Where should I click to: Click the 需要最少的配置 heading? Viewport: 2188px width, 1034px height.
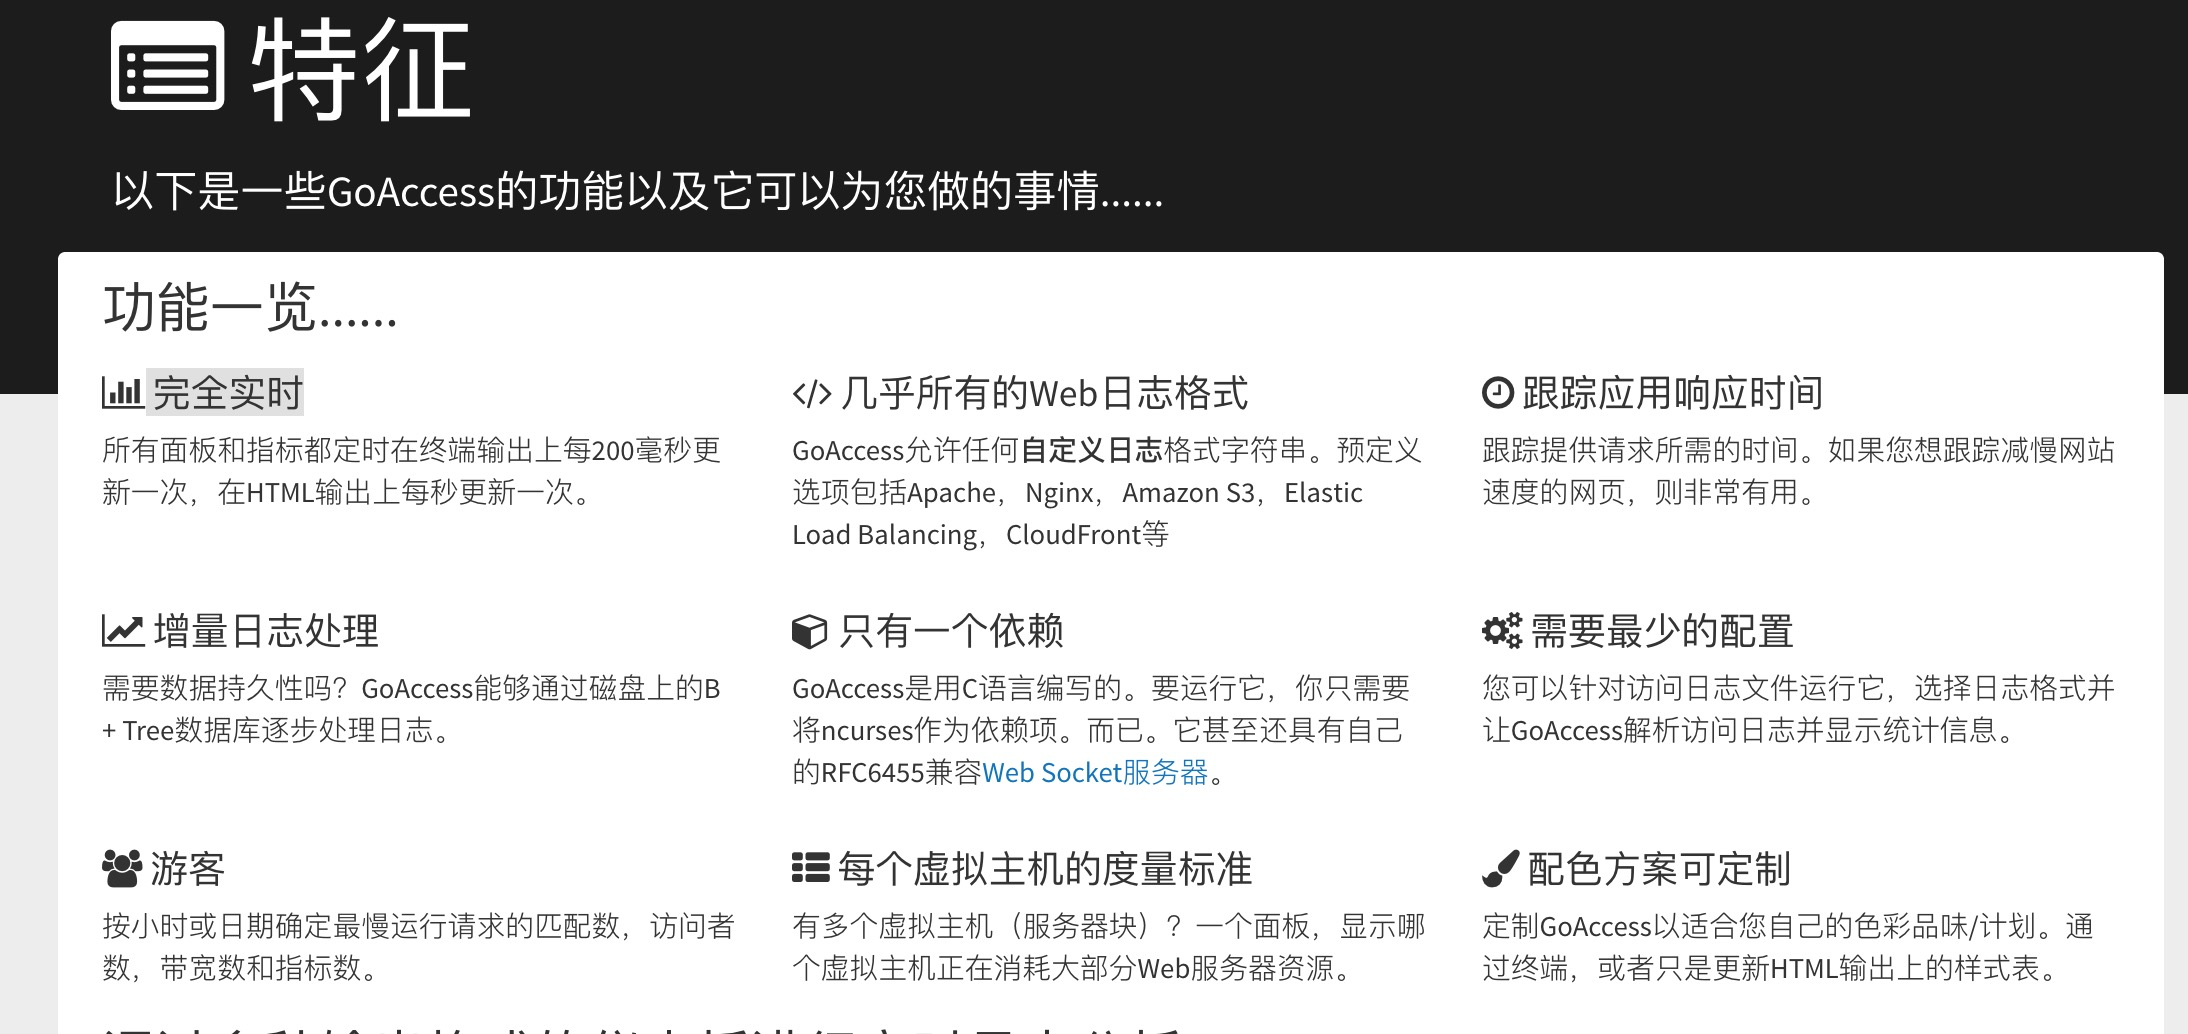coord(1662,631)
